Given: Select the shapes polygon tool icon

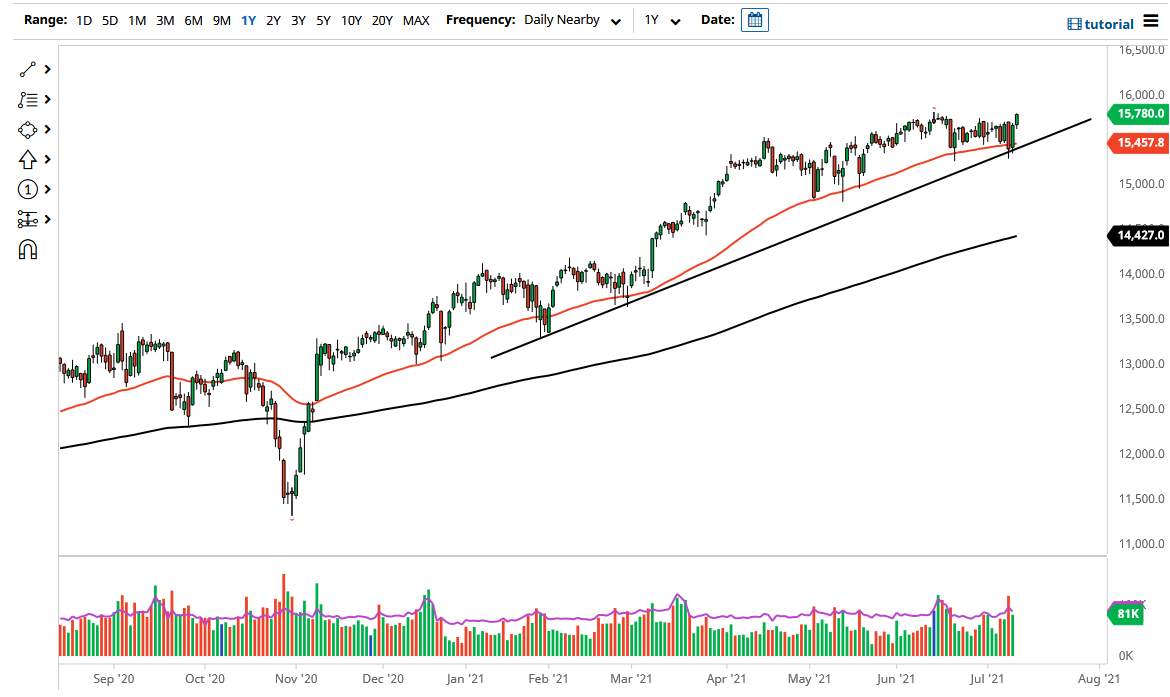Looking at the screenshot, I should tap(28, 130).
